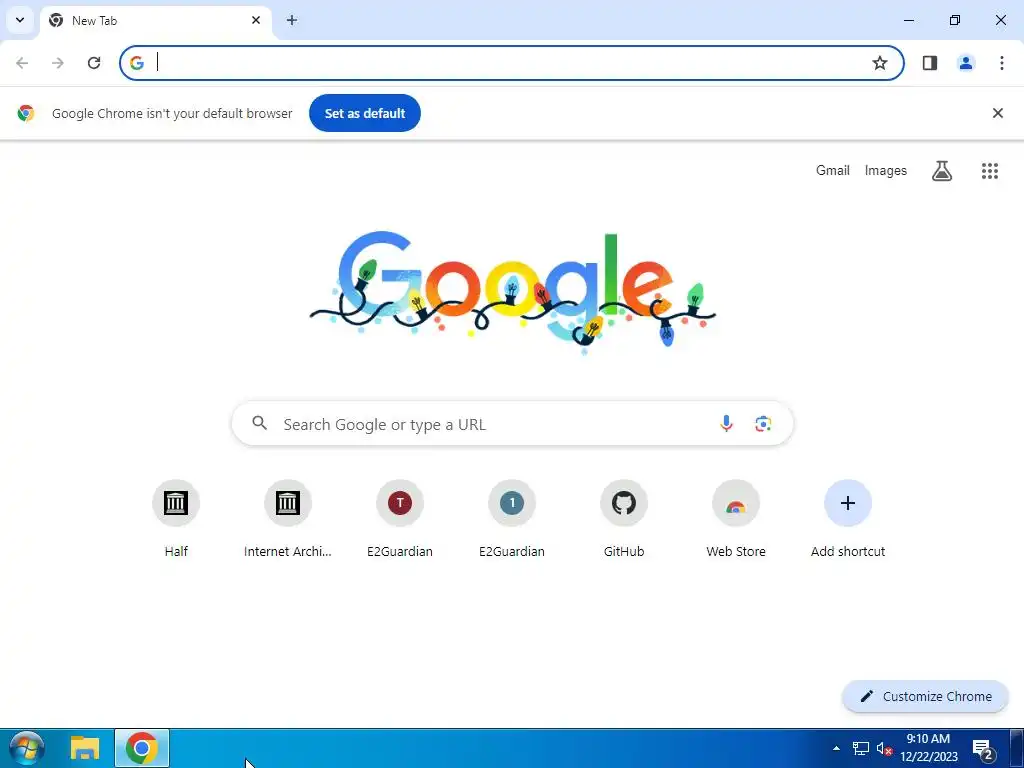The width and height of the screenshot is (1024, 768).
Task: Open the E2Guardian shortcut with T icon
Action: 400,519
